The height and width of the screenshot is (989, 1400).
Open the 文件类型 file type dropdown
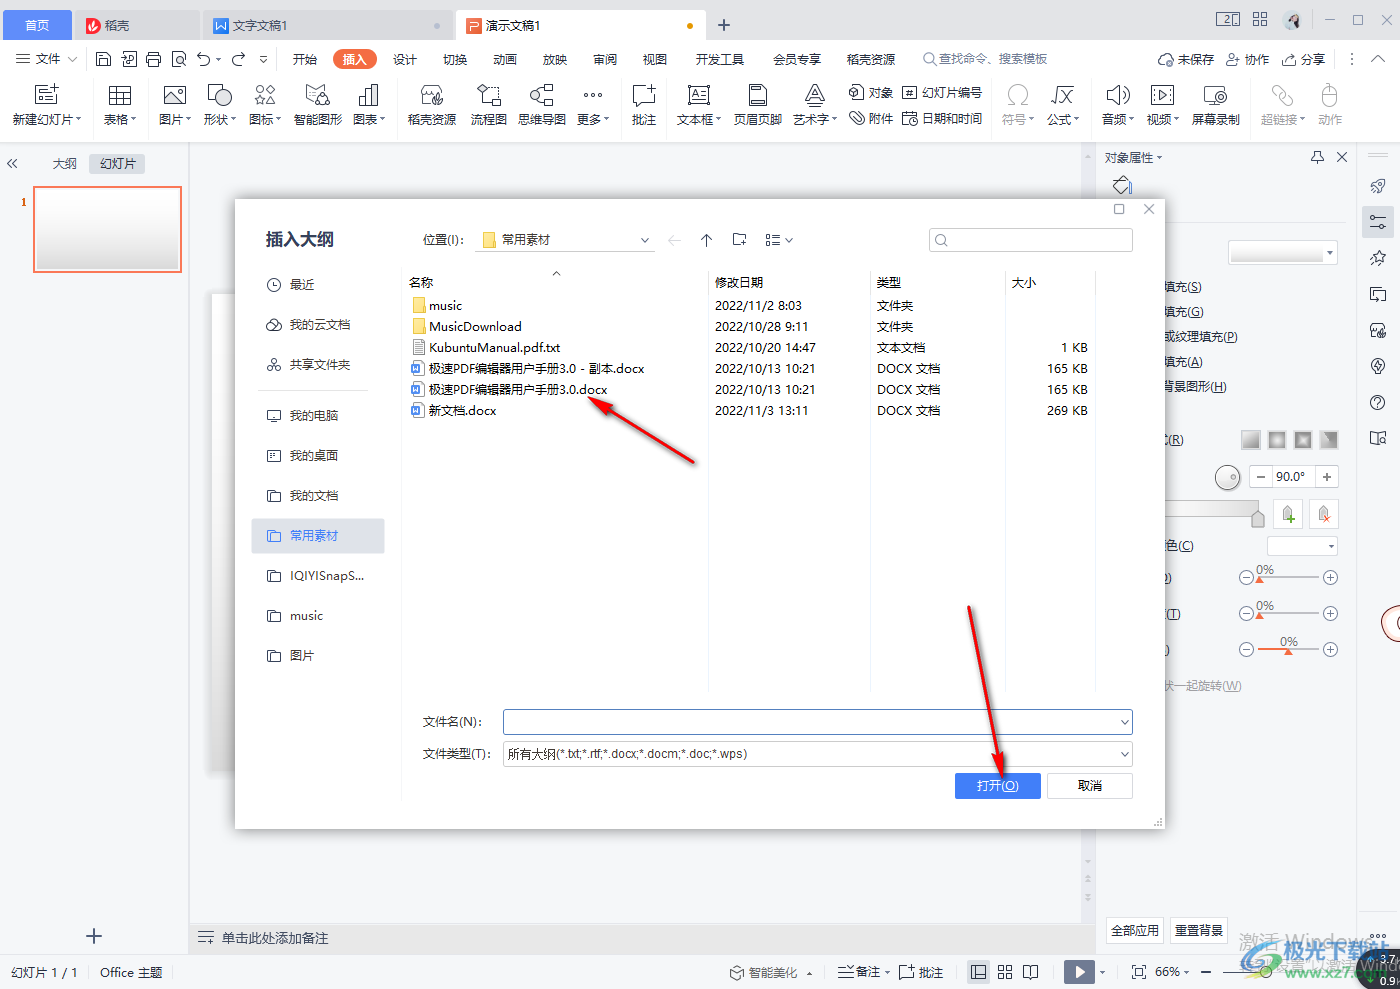pyautogui.click(x=1125, y=754)
